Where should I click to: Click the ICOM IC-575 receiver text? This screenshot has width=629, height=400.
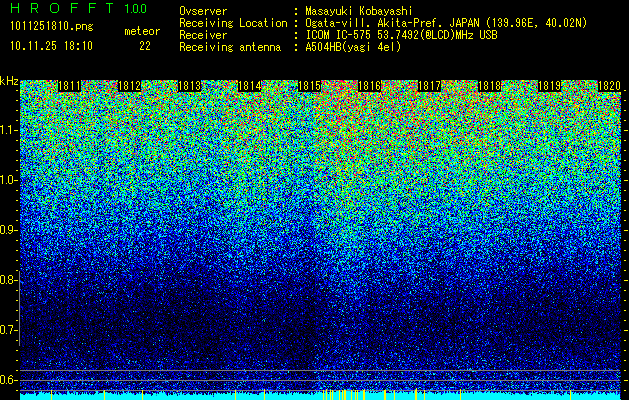[x=401, y=35]
